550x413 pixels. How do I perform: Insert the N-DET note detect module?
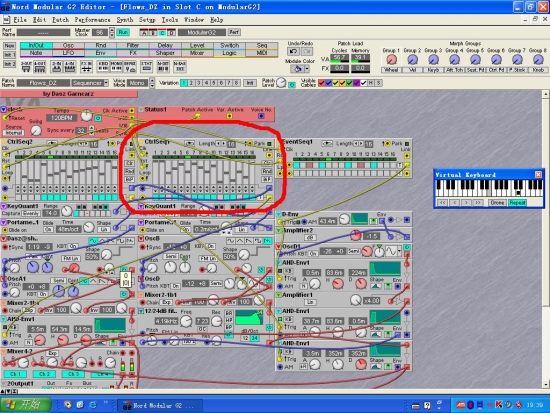click(163, 67)
